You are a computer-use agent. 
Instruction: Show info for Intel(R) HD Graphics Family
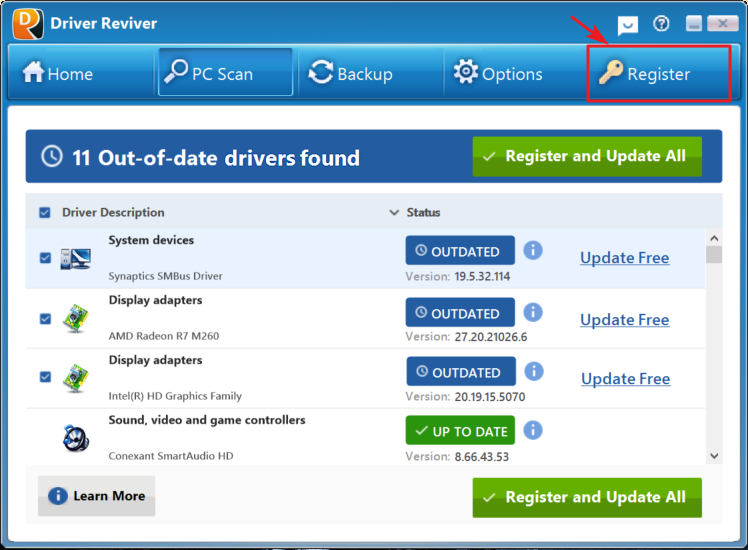pyautogui.click(x=534, y=371)
